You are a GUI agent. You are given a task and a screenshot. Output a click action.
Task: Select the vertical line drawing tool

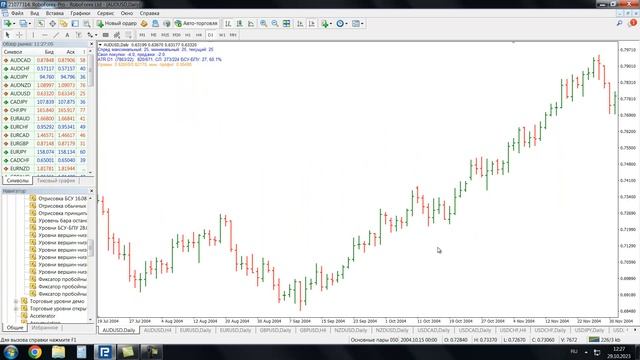click(33, 35)
